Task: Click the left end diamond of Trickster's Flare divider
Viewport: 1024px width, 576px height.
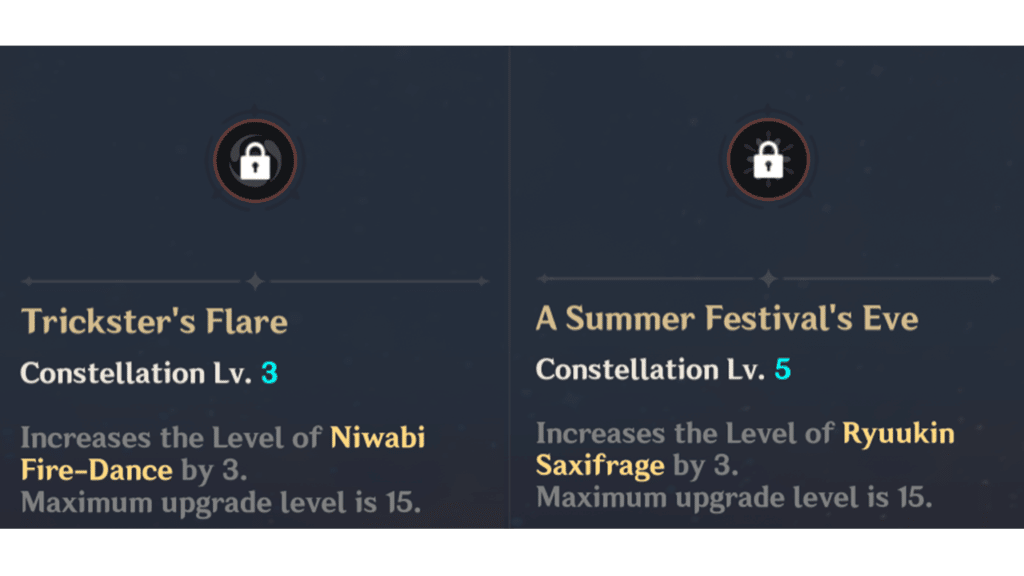Action: (27, 281)
